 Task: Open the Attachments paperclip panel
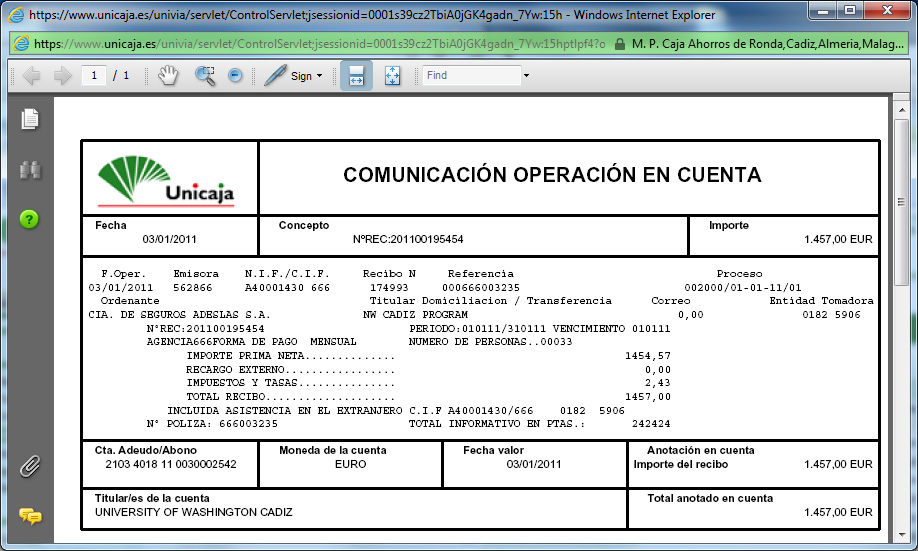tap(30, 466)
